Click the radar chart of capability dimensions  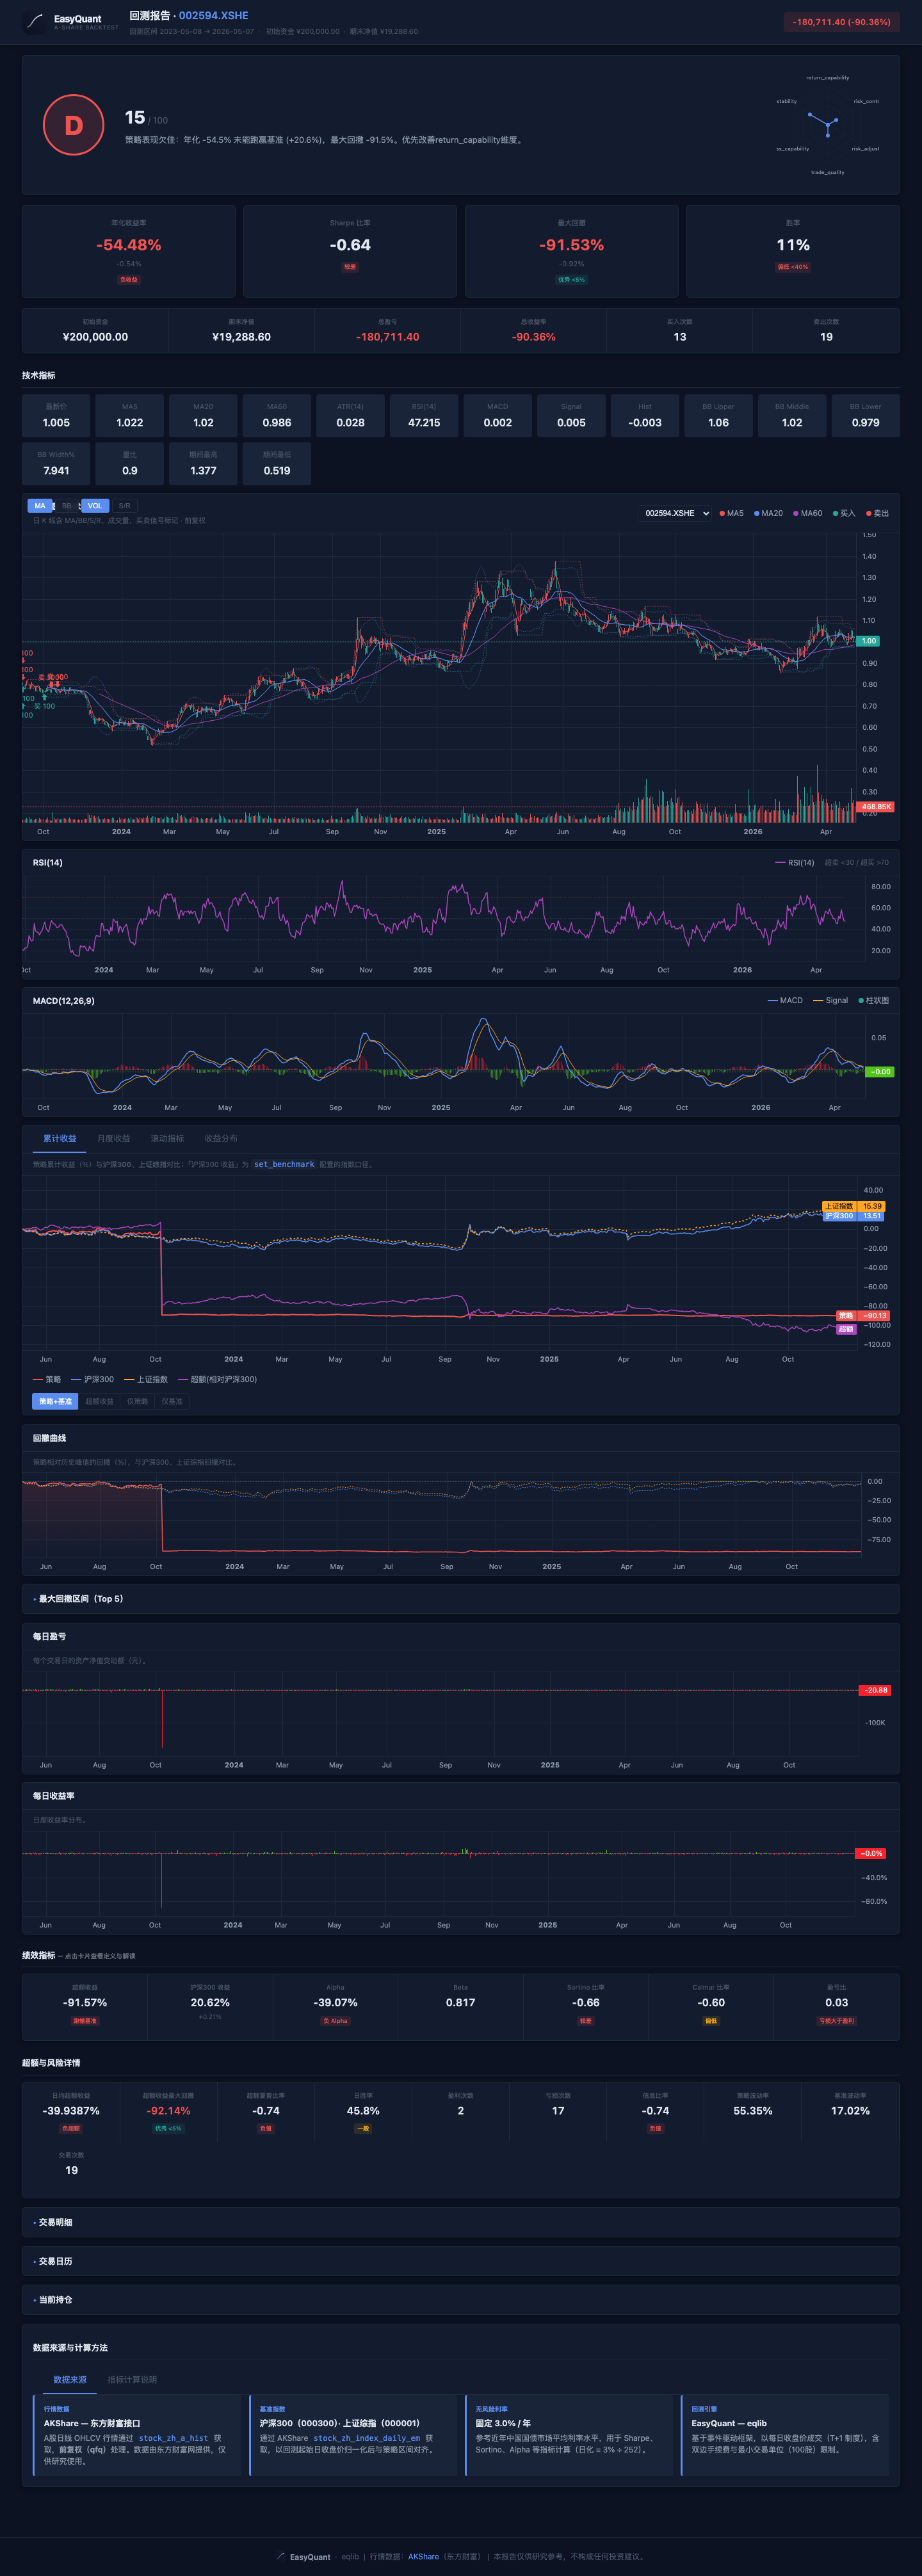[x=828, y=125]
